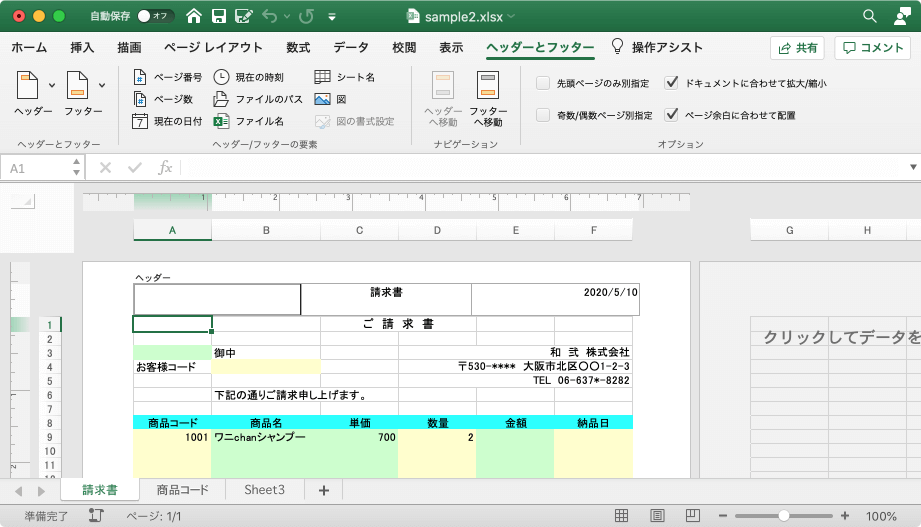Screen dimensions: 921x527
Task: Open the 表示 tab
Action: pyautogui.click(x=451, y=48)
